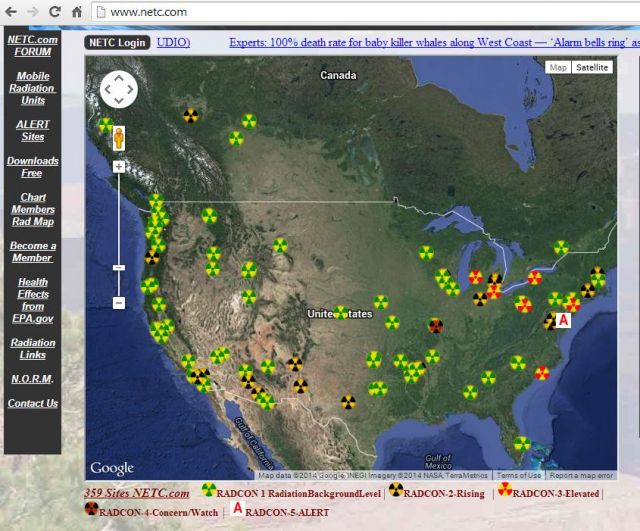Click the map pan control circle

point(118,89)
